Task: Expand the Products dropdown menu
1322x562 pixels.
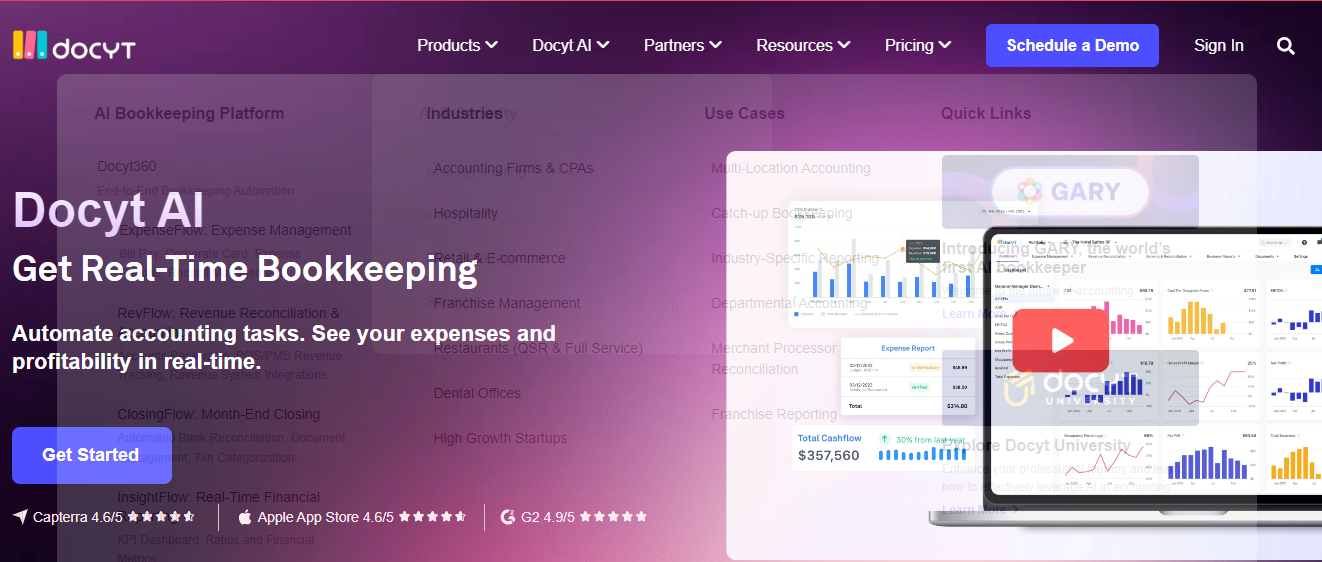Action: pyautogui.click(x=457, y=46)
